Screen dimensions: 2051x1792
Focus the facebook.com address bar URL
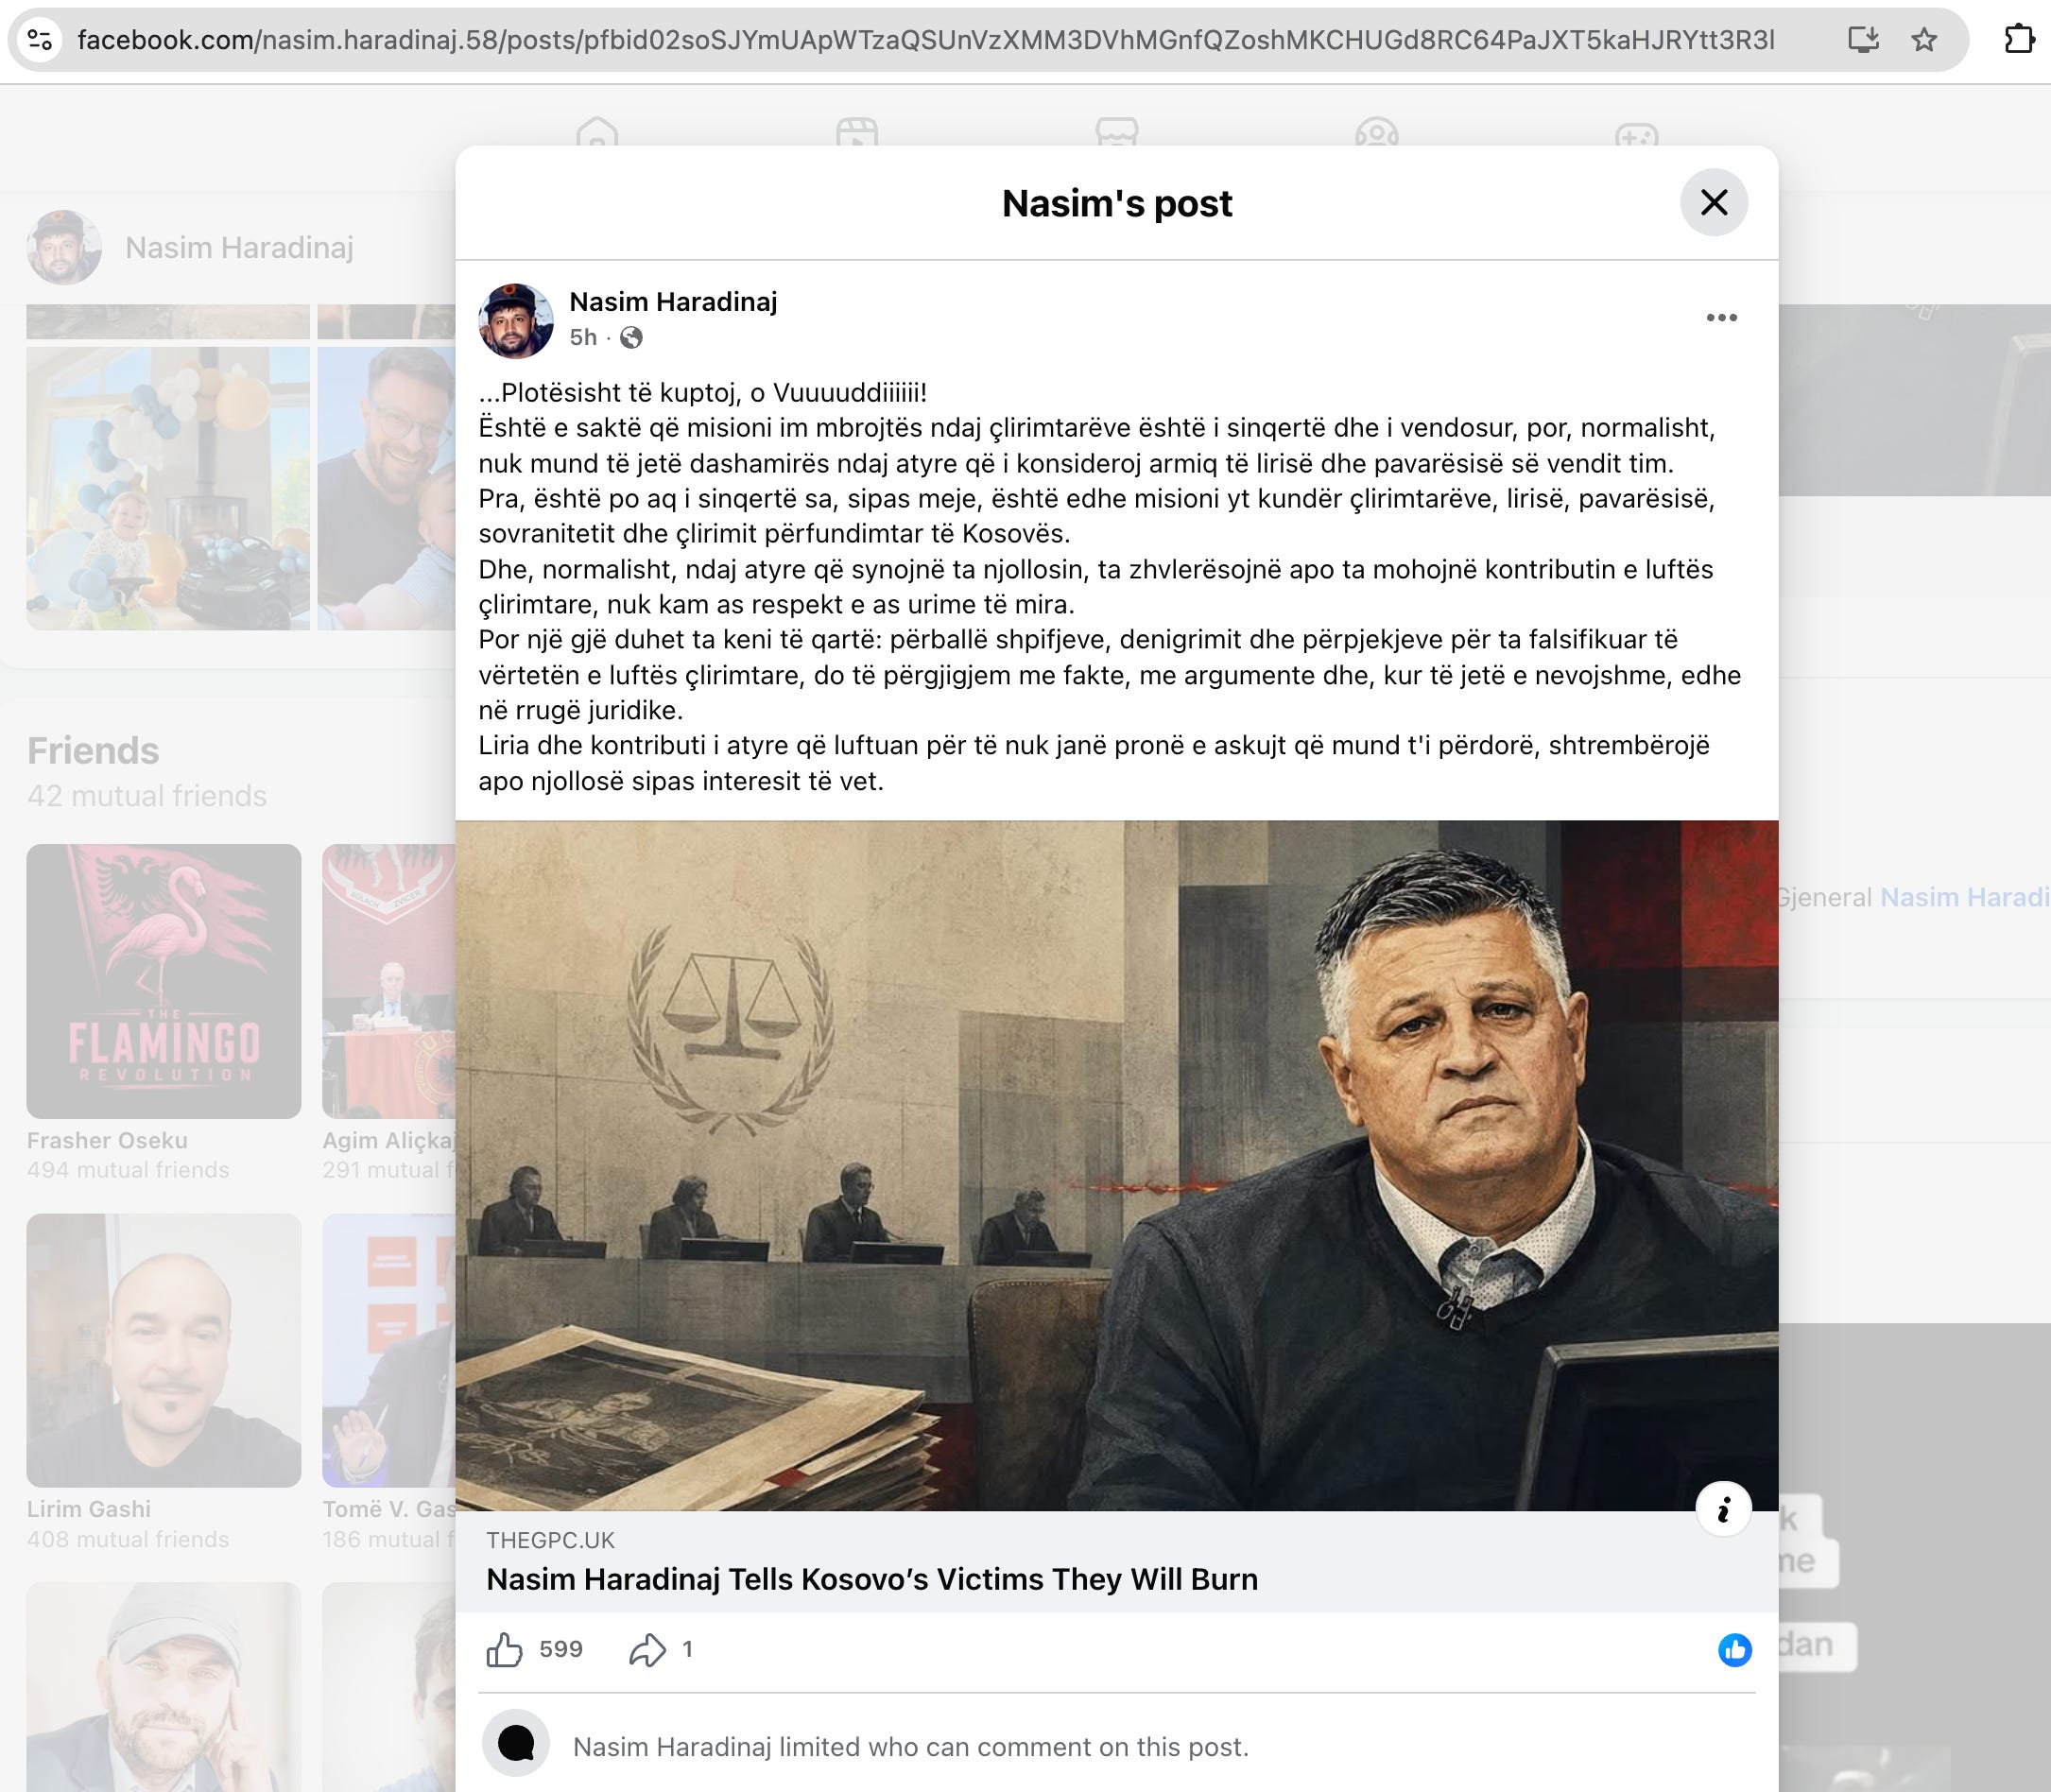pos(926,40)
